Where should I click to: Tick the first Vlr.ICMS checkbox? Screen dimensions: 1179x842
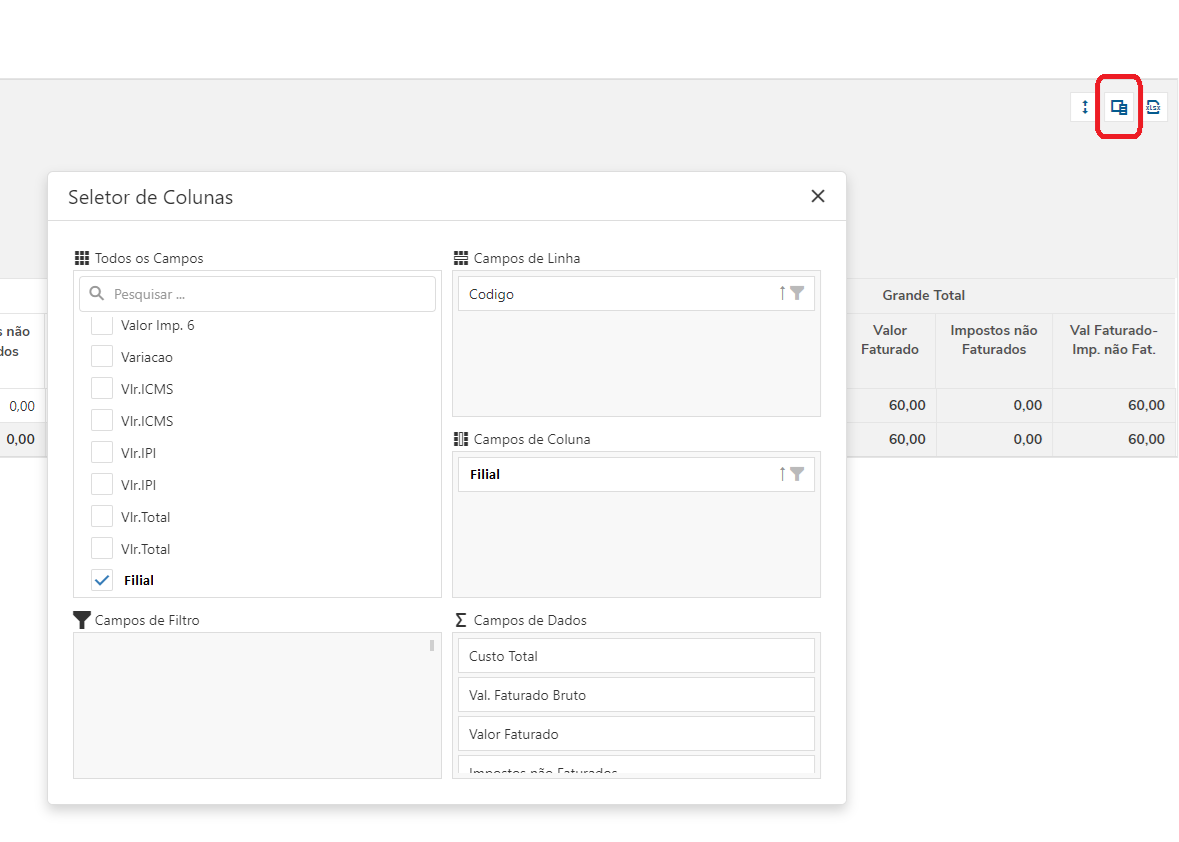click(102, 389)
